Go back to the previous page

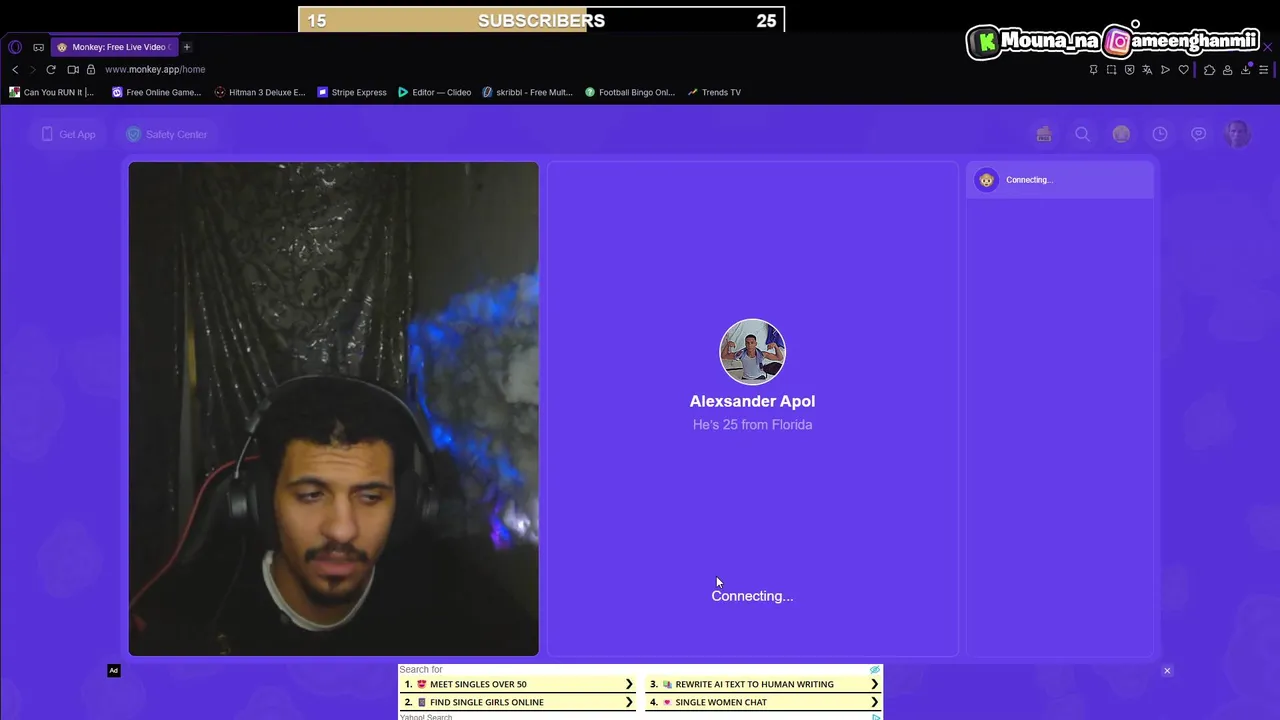15,69
